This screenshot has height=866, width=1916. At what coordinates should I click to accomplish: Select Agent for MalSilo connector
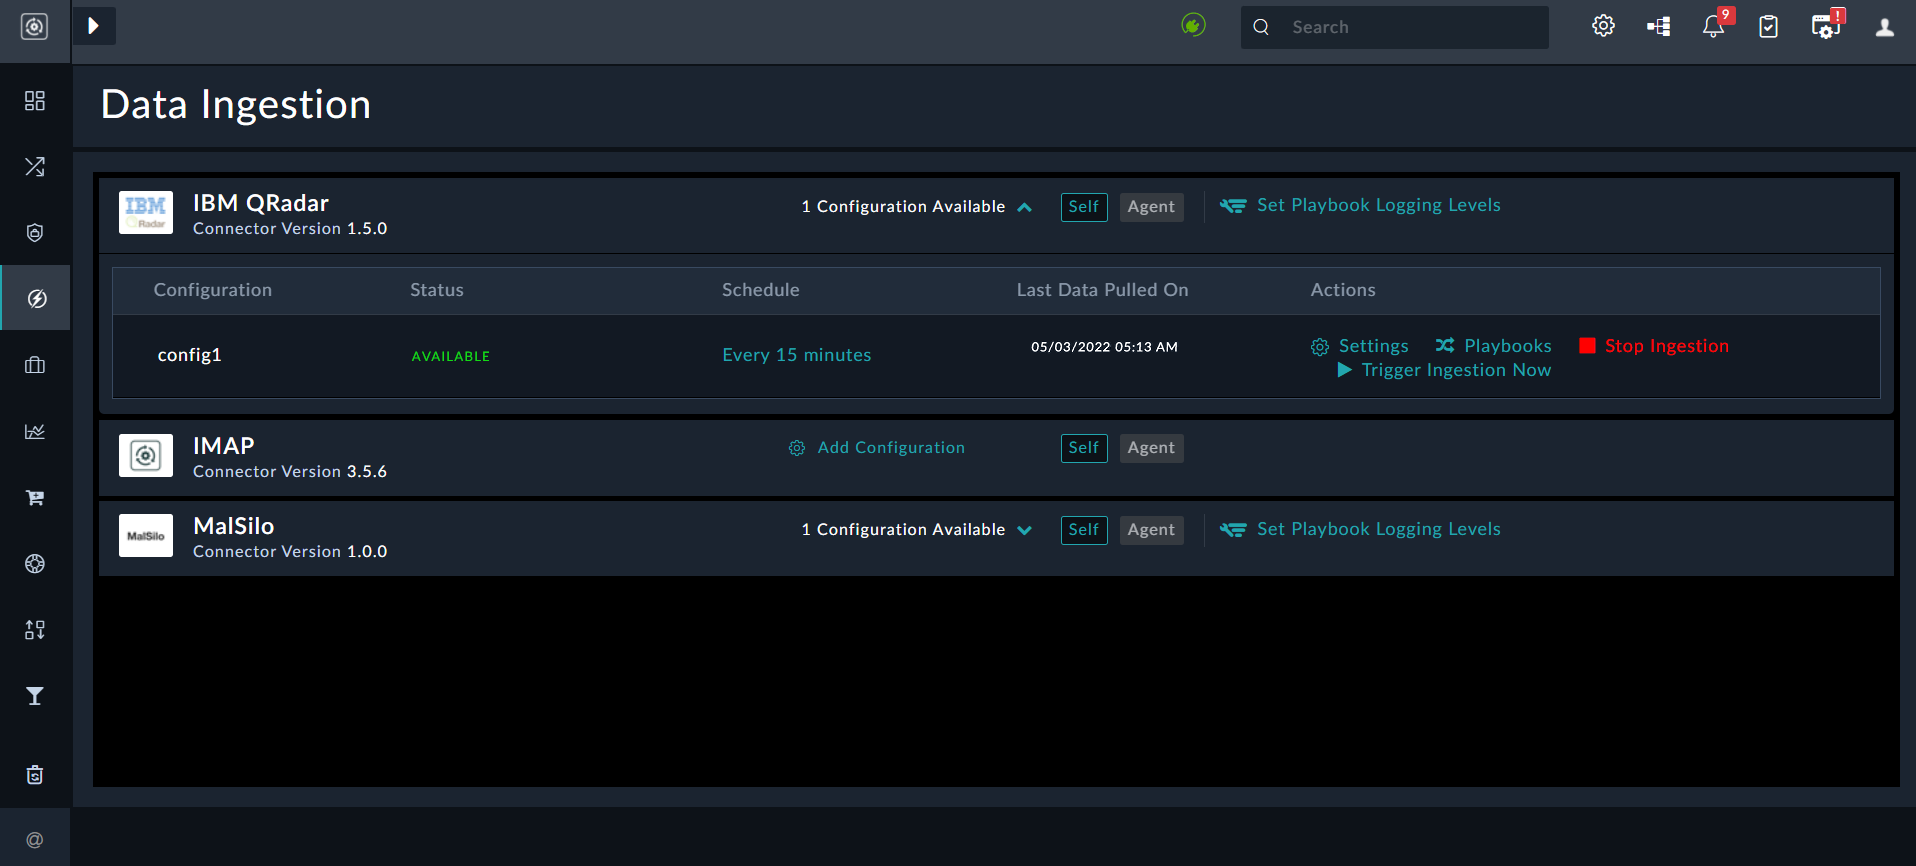click(x=1151, y=530)
